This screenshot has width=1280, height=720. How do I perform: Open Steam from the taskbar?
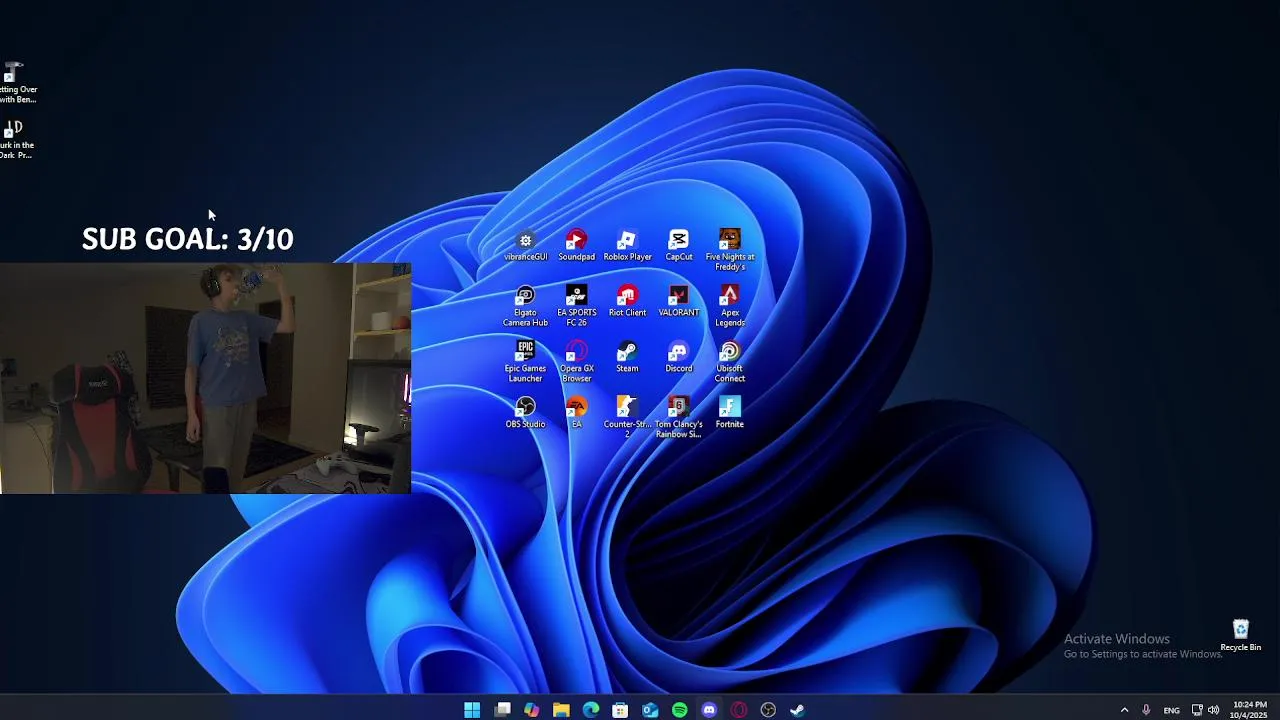798,710
